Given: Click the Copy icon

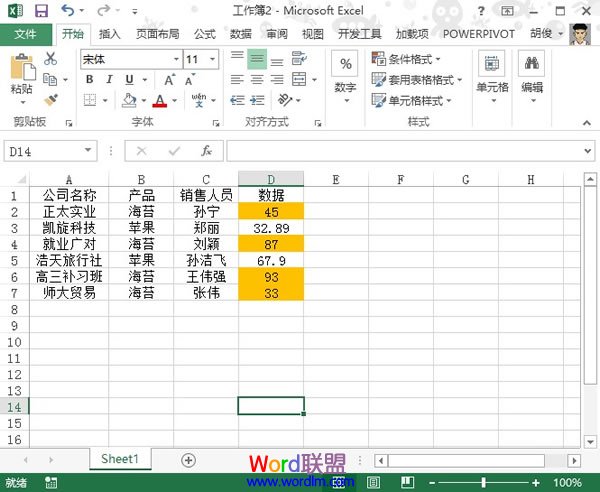Looking at the screenshot, I should point(50,80).
